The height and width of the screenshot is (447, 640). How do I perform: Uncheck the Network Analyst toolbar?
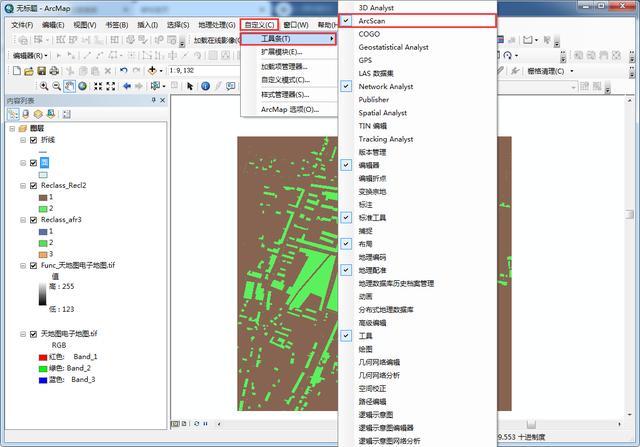(346, 87)
